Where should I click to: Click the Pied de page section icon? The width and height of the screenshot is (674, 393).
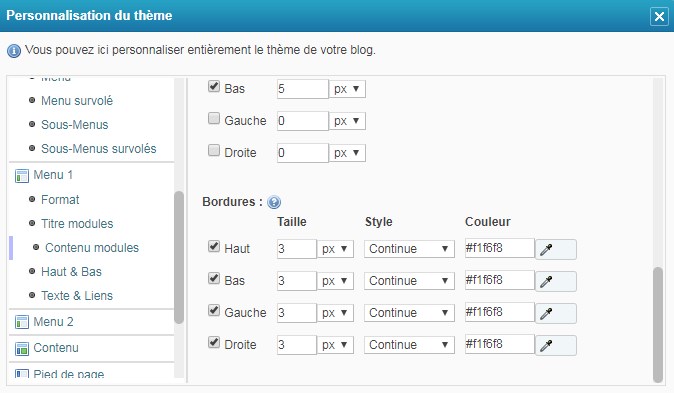tap(21, 373)
